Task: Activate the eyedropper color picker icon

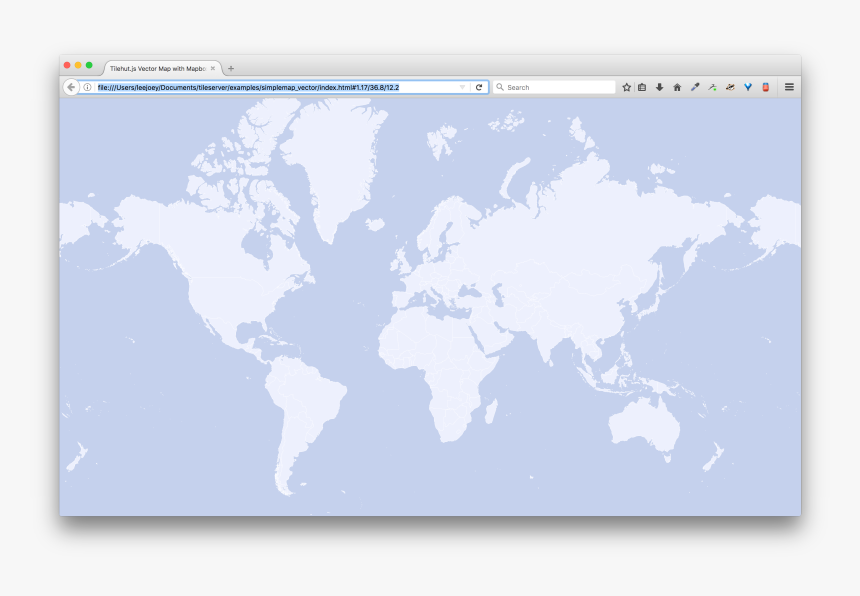Action: tap(695, 87)
